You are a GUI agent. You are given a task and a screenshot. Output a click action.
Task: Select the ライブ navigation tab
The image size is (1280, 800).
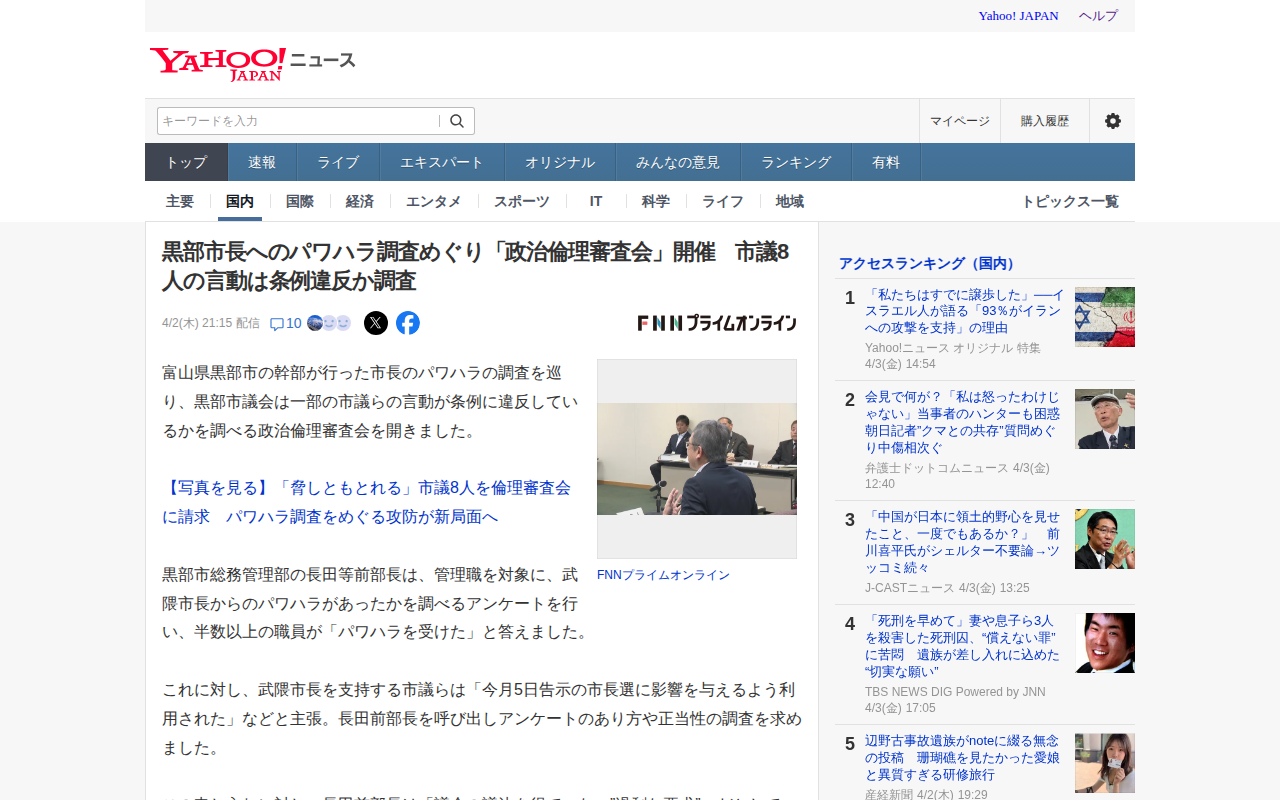(338, 162)
